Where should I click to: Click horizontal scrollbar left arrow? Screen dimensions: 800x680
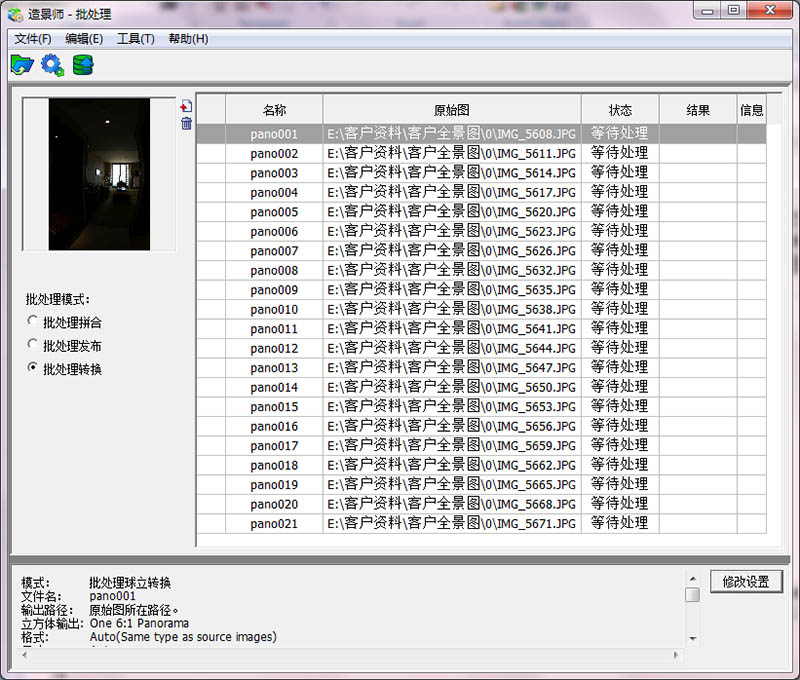click(x=24, y=654)
